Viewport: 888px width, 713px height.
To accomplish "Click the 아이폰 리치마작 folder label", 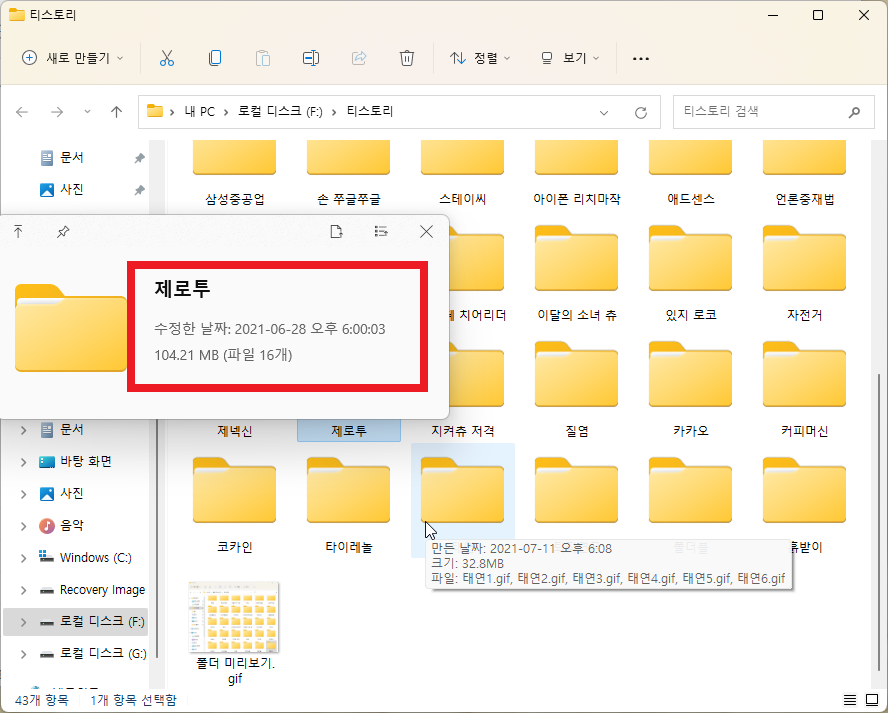I will coord(577,199).
